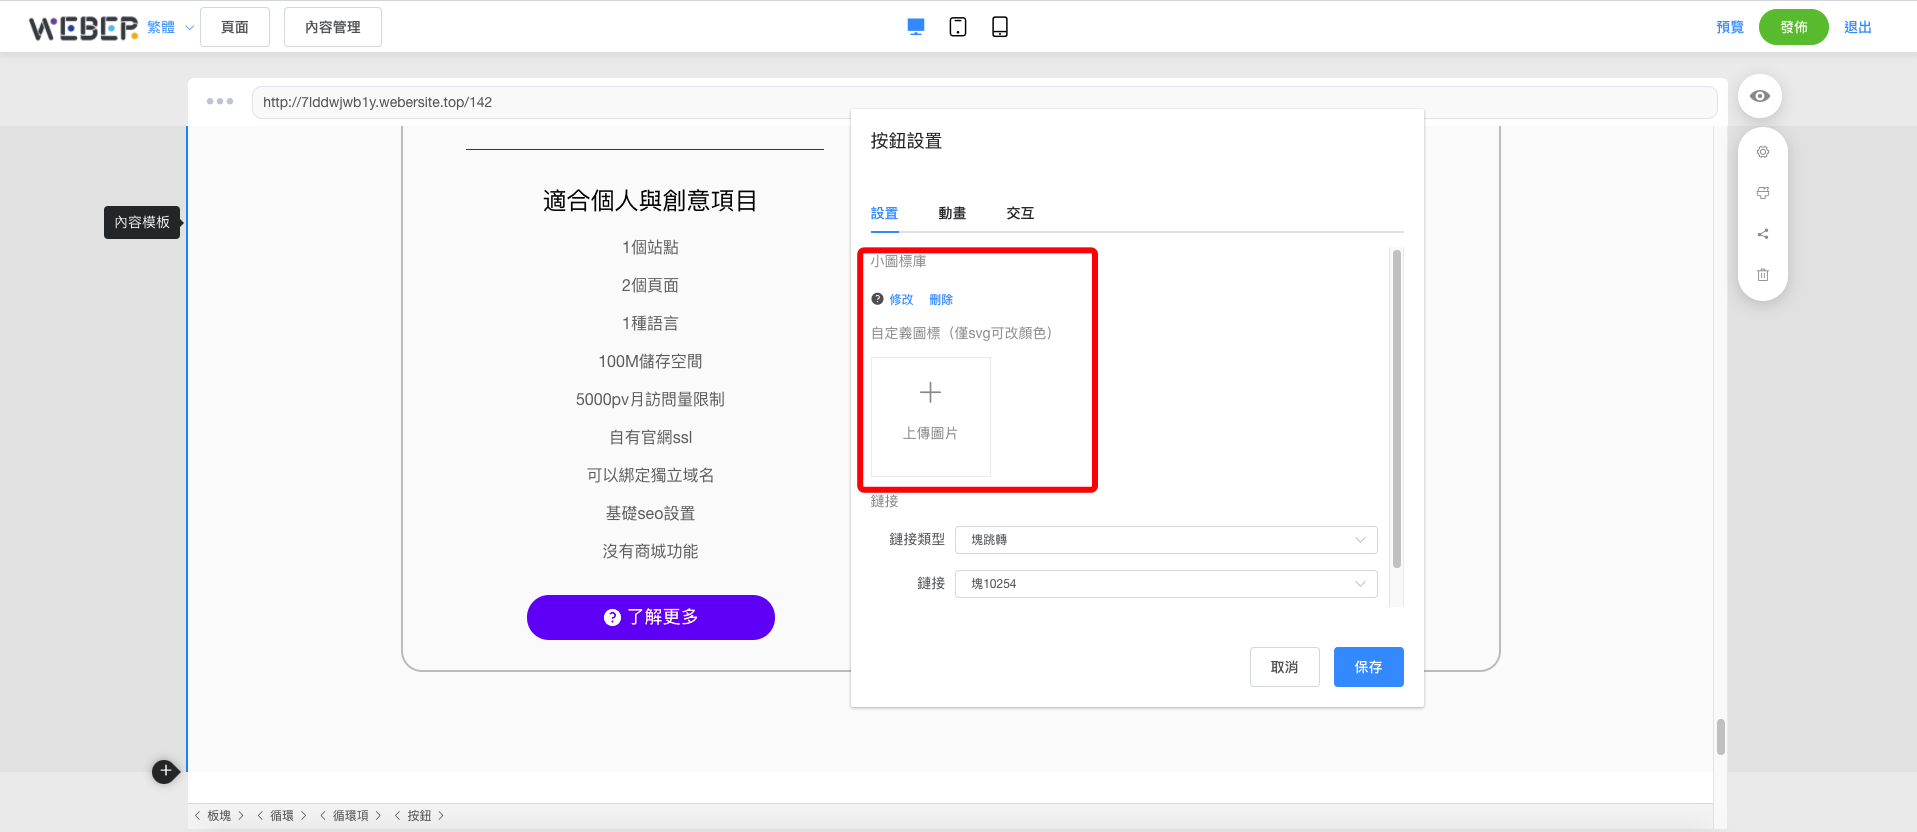Click the text 可以綁定獨立域名
This screenshot has width=1917, height=832.
pos(650,475)
